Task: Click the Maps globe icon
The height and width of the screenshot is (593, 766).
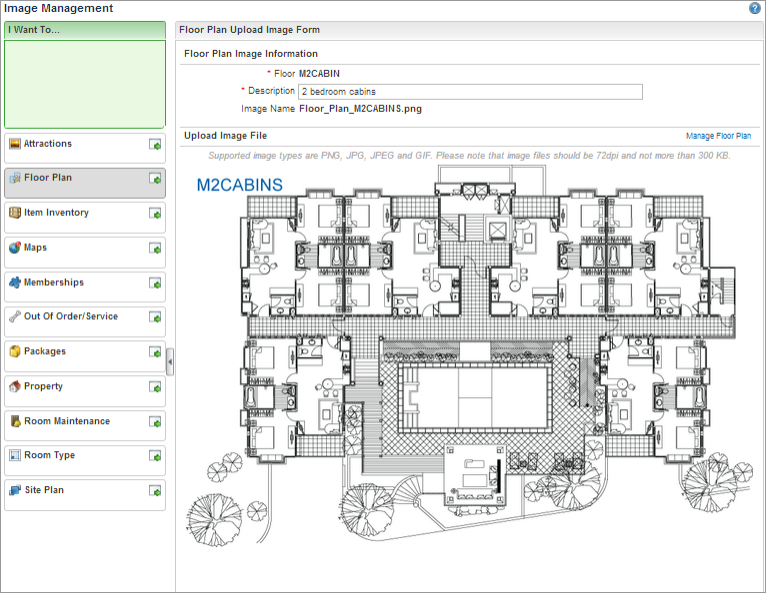Action: 15,248
